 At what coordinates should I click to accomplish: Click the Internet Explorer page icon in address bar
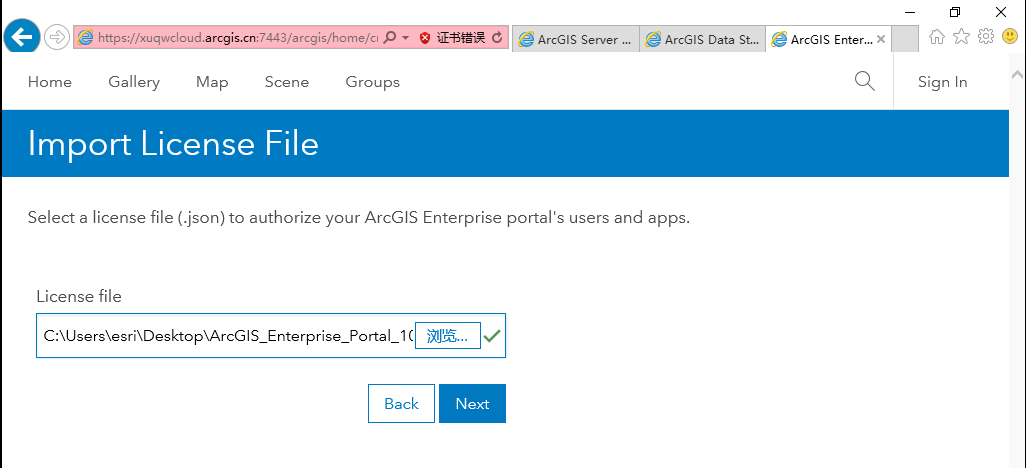pos(86,38)
